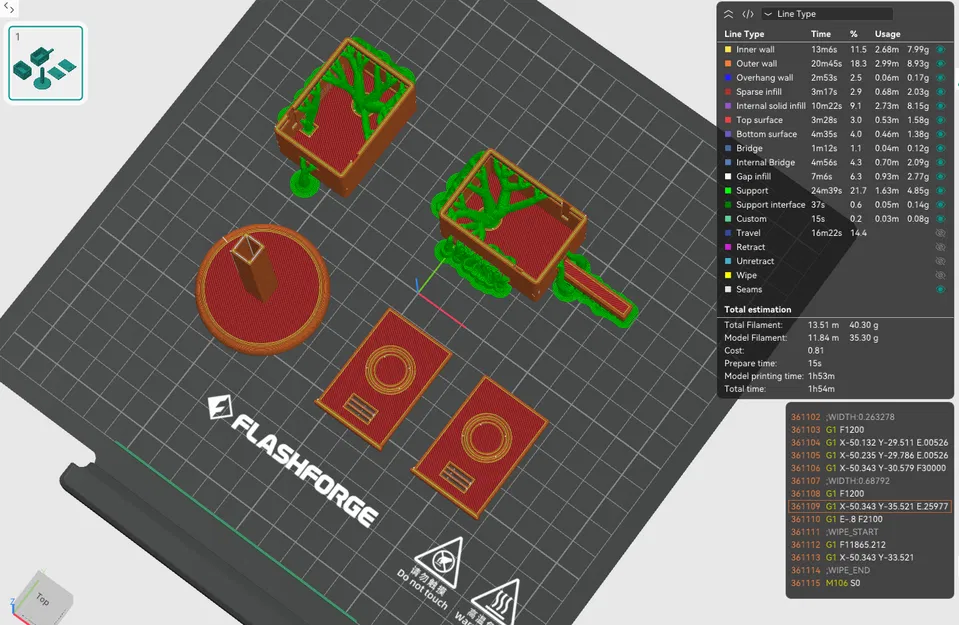The width and height of the screenshot is (959, 625).
Task: Click the Line Type column header
Action: (744, 34)
